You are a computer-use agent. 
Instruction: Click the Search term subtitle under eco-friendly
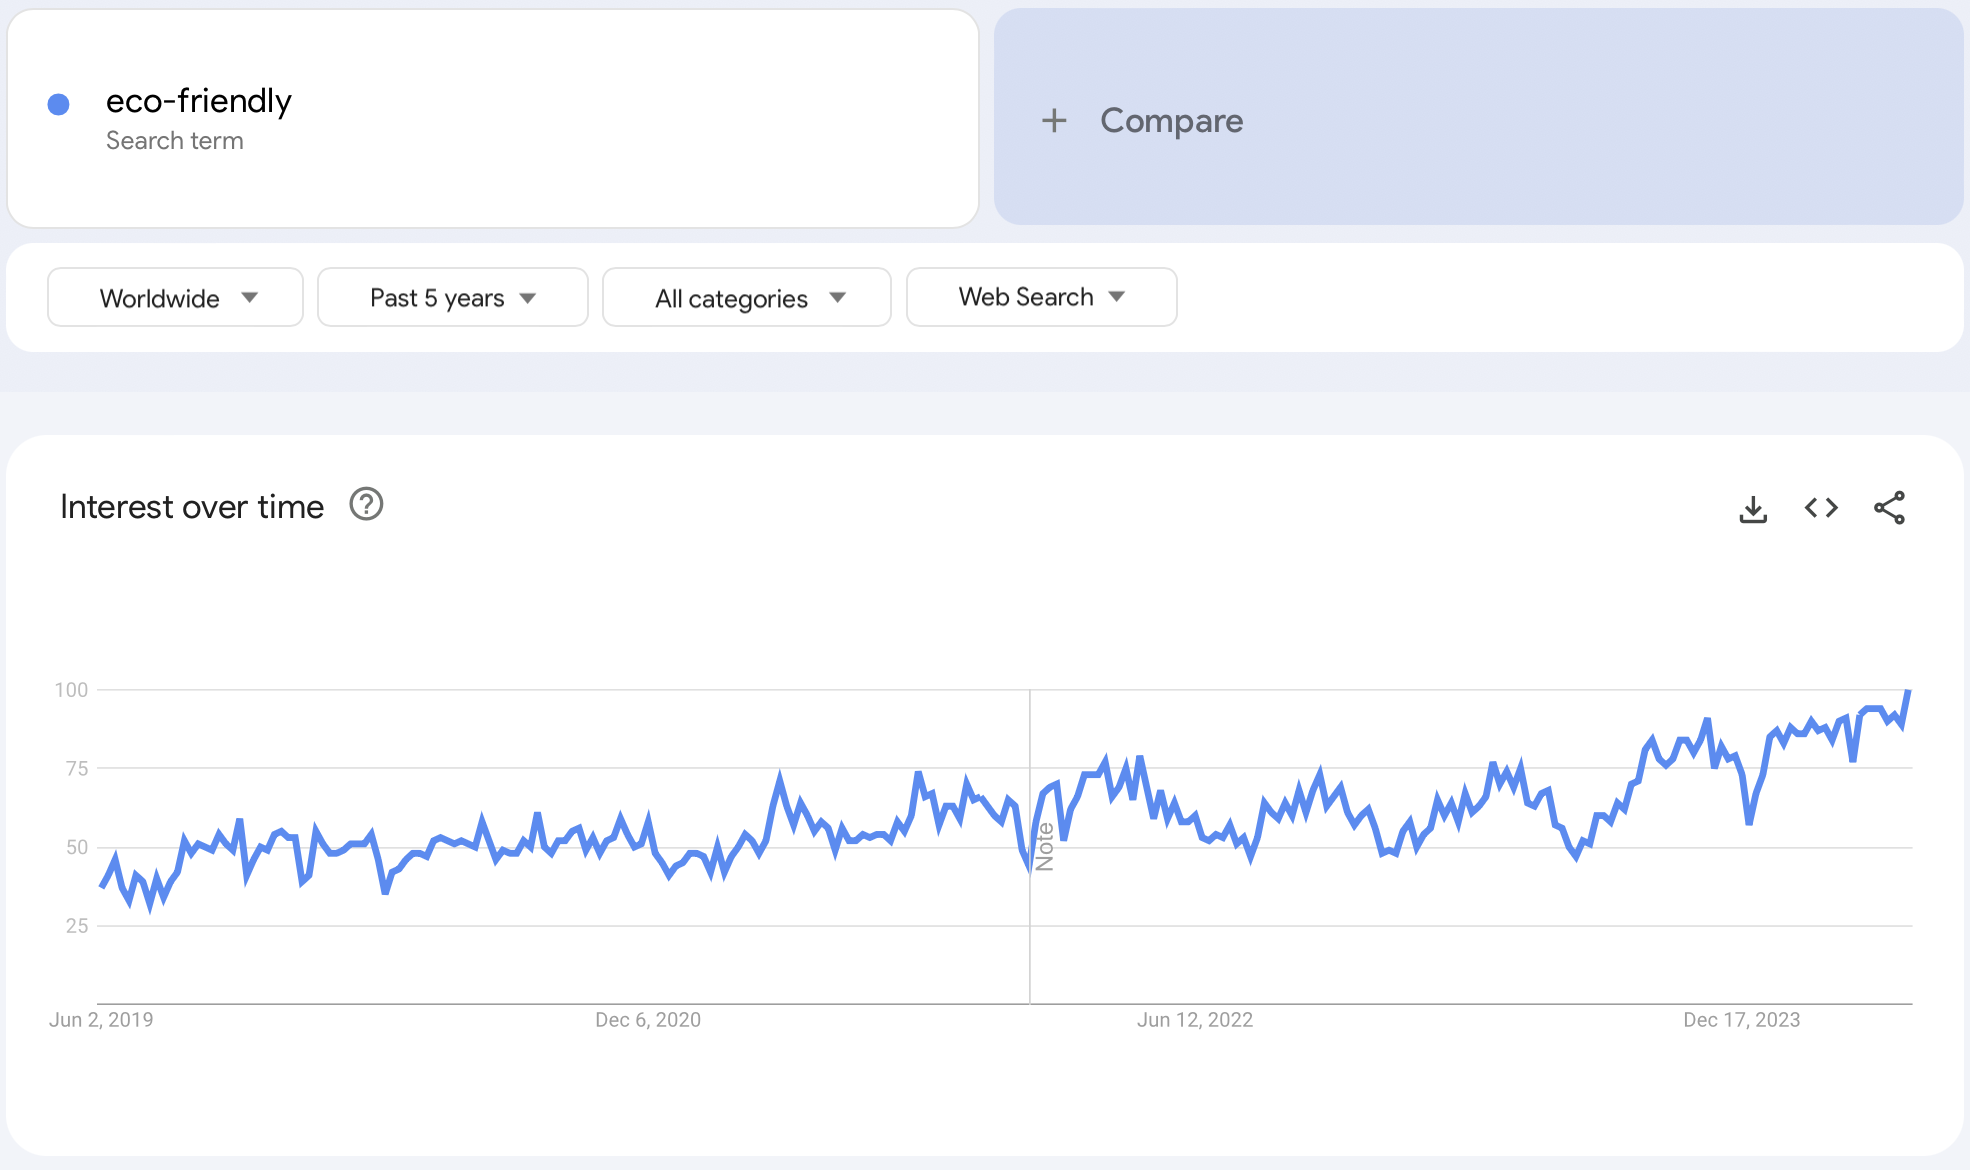pos(175,141)
